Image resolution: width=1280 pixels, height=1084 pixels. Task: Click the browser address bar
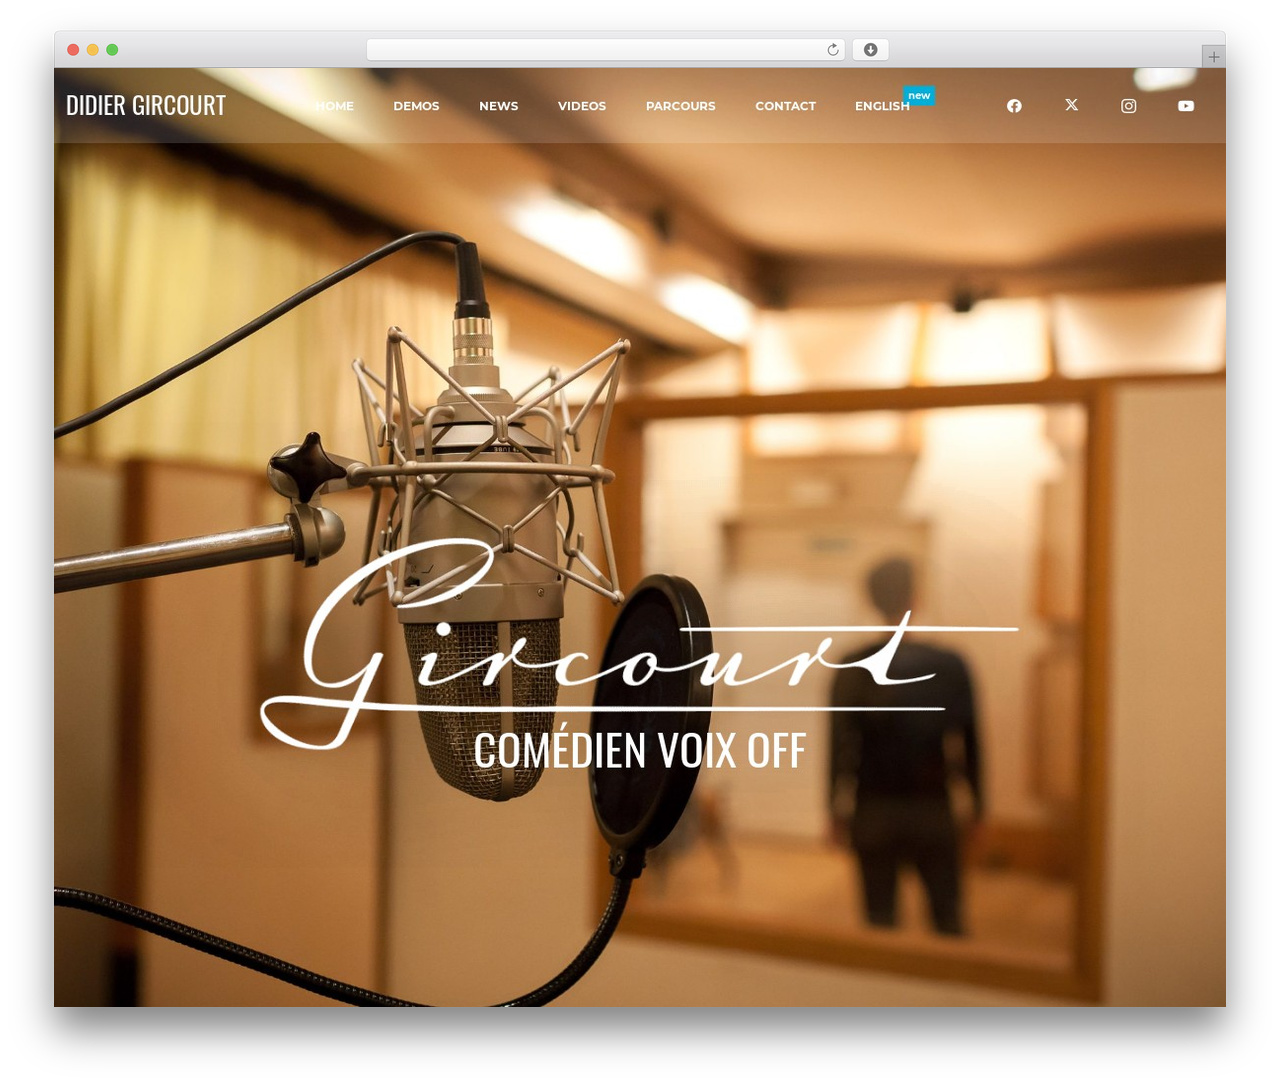click(x=606, y=50)
